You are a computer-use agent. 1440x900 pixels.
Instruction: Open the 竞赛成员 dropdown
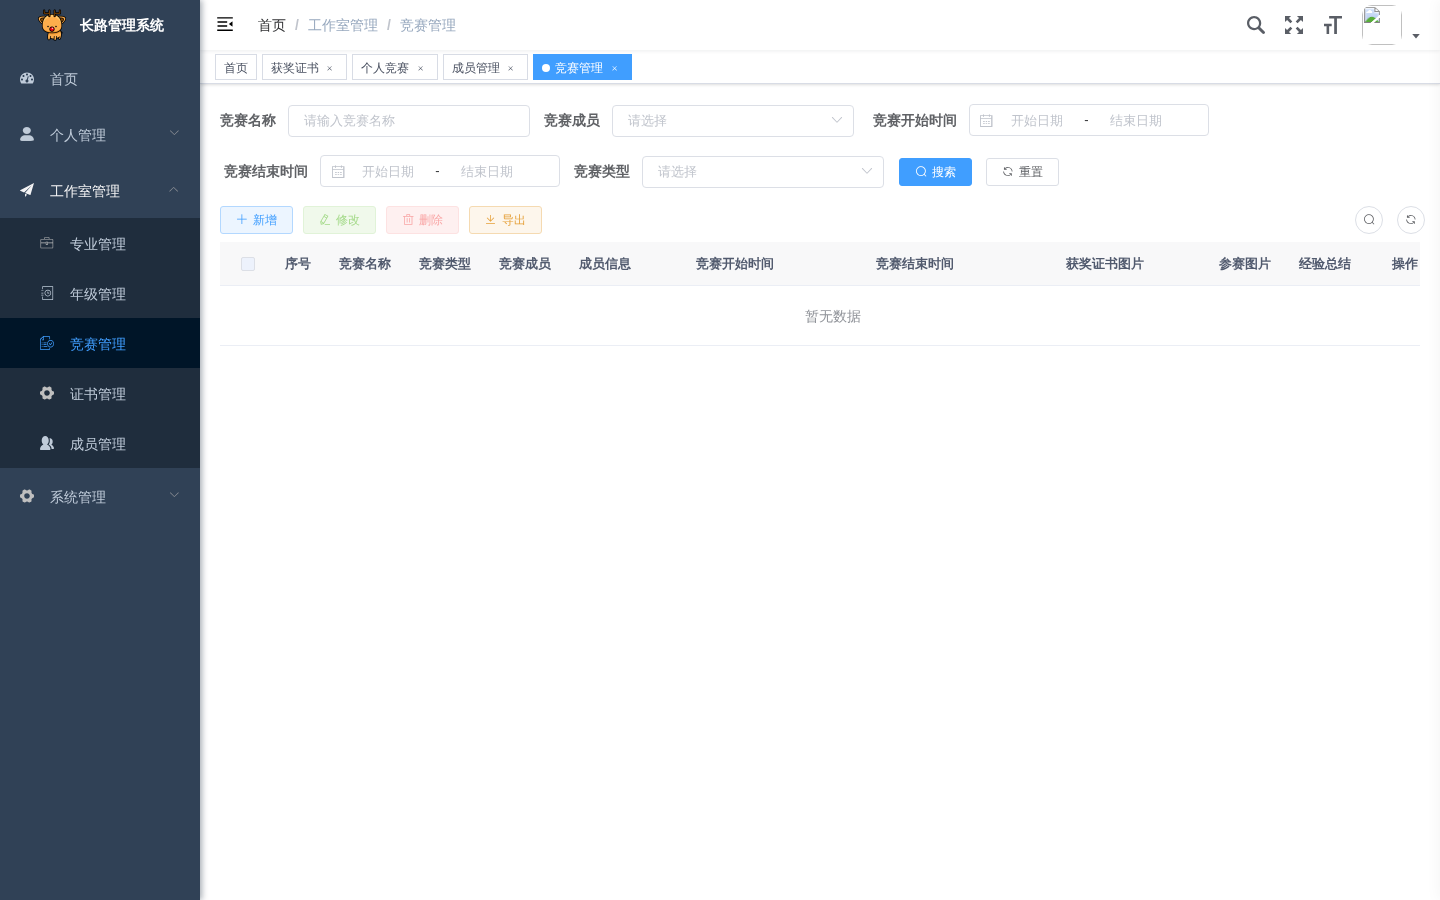(733, 120)
